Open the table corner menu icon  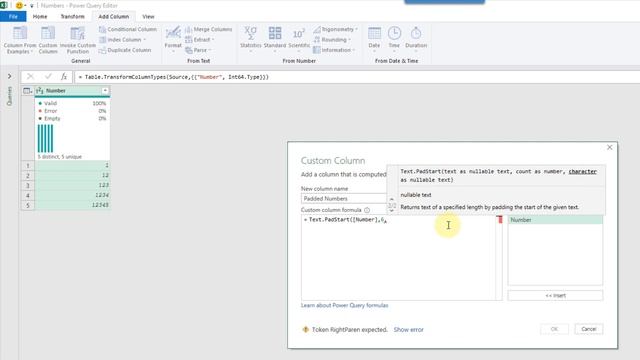click(x=27, y=91)
